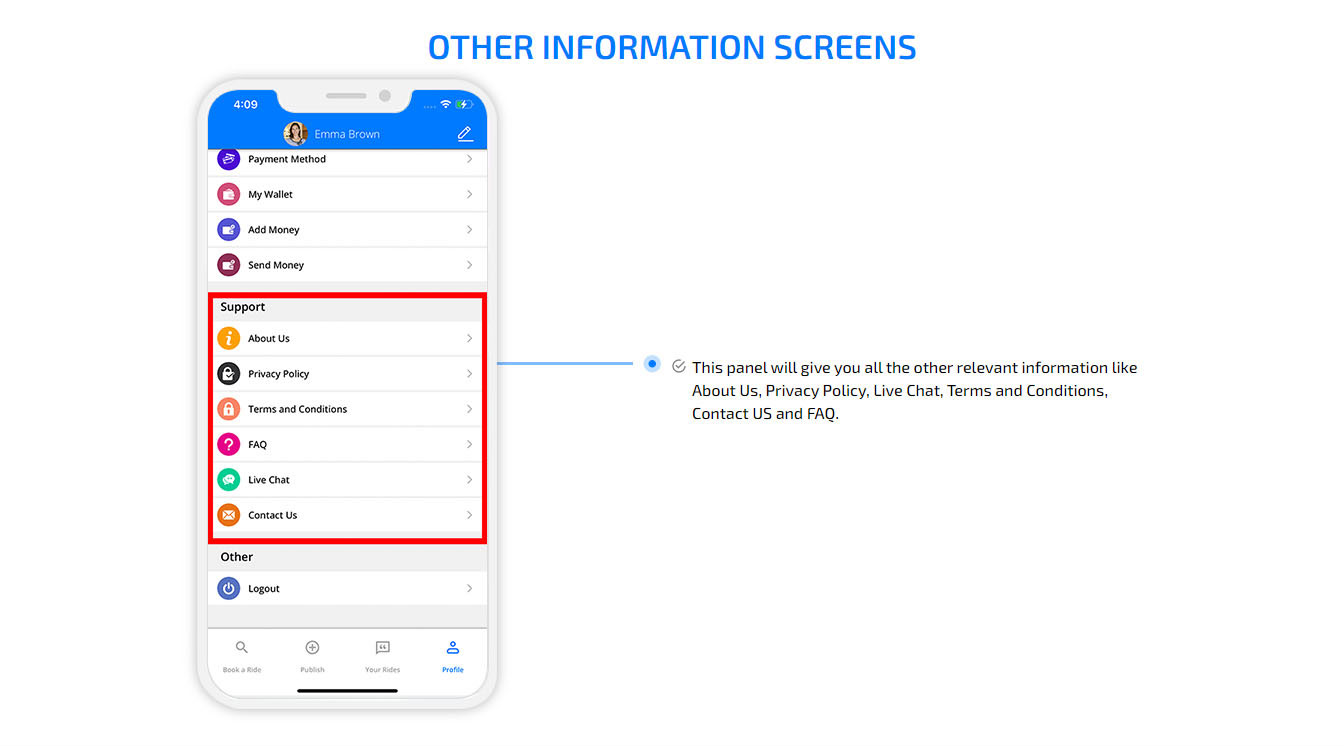
Task: Click the Privacy Policy shield icon
Action: point(229,374)
